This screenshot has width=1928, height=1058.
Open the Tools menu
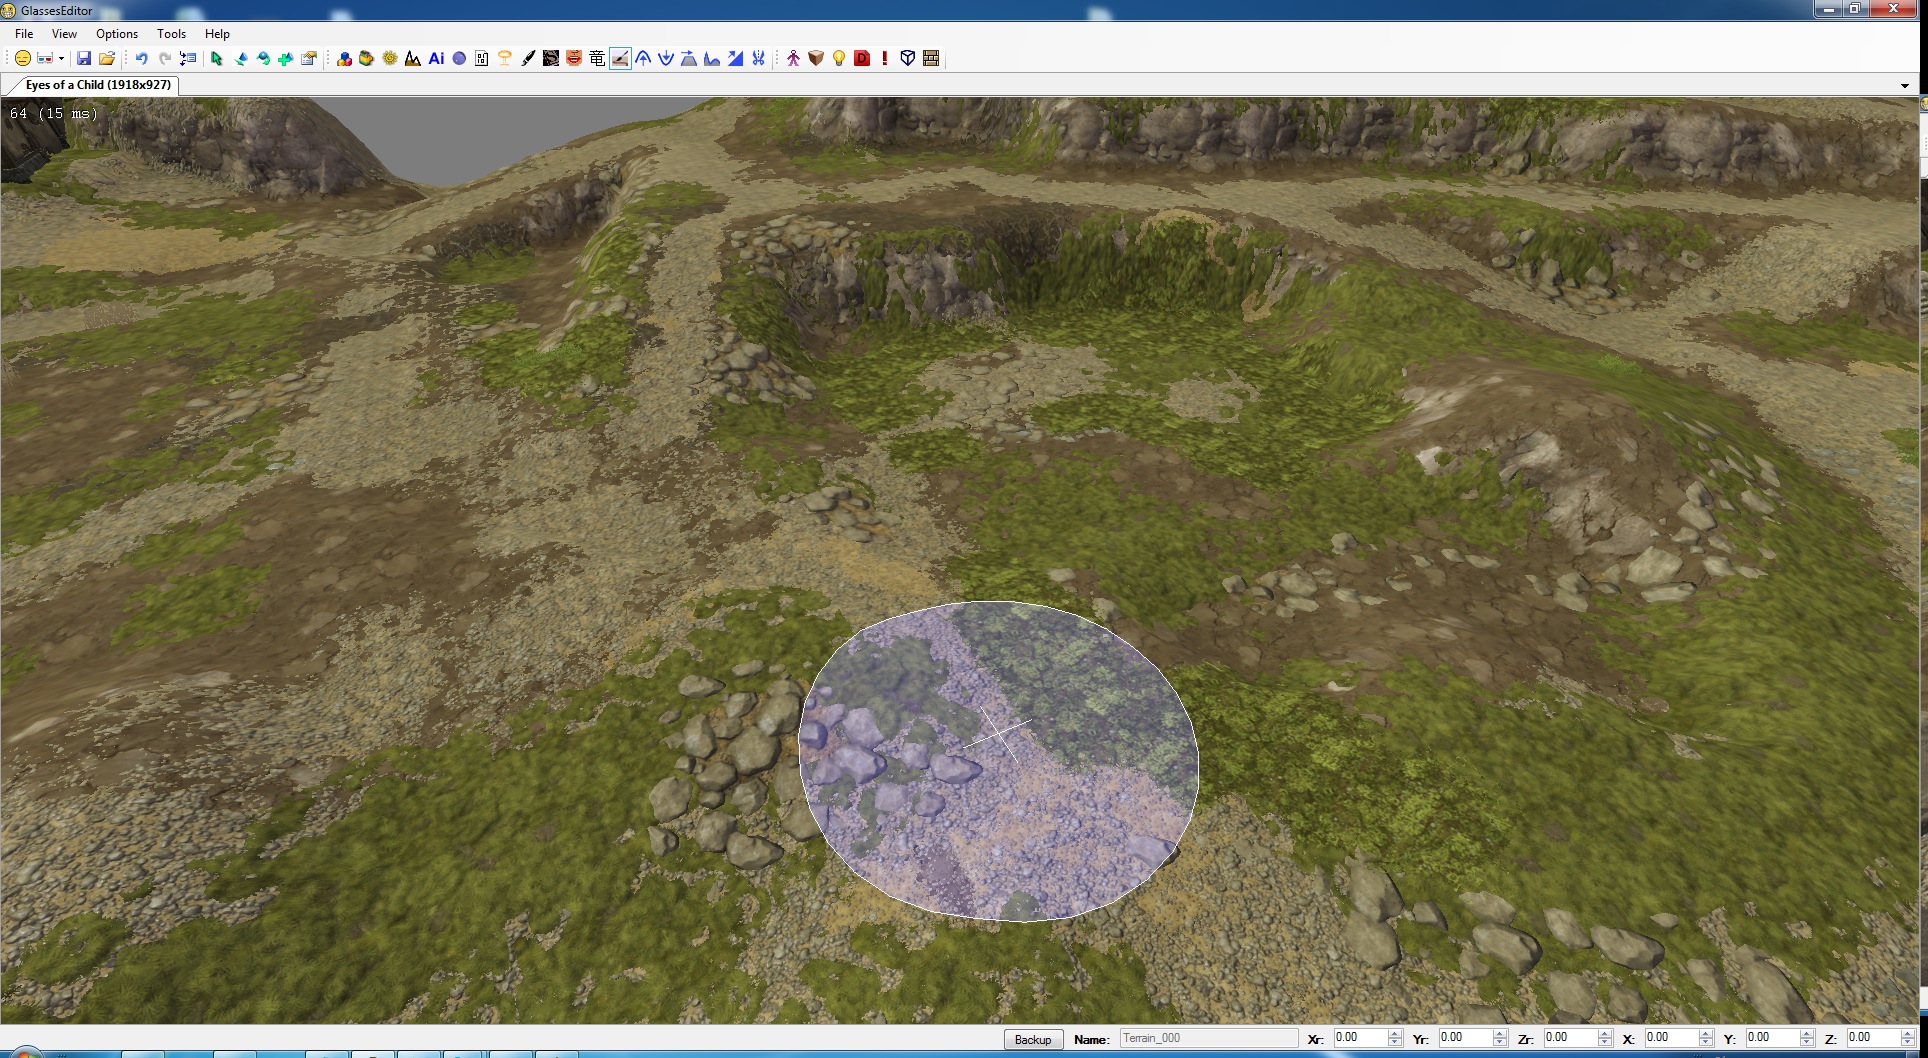(171, 34)
